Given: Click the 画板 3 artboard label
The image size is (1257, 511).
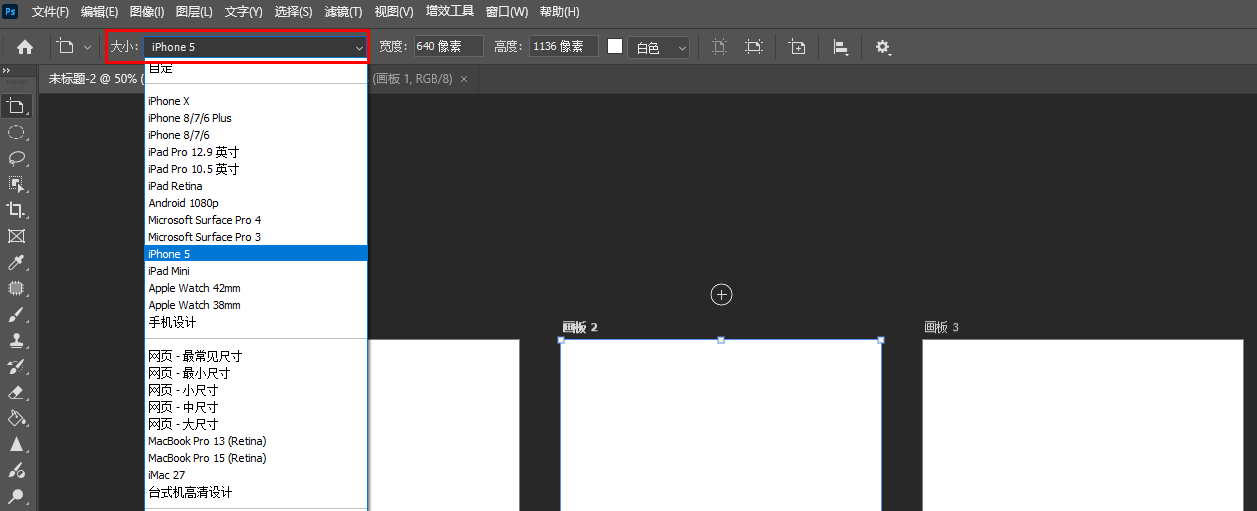Looking at the screenshot, I should tap(941, 327).
